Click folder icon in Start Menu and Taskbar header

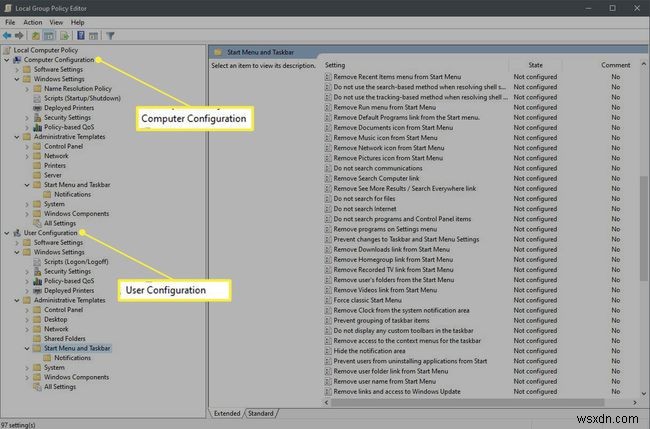(218, 52)
